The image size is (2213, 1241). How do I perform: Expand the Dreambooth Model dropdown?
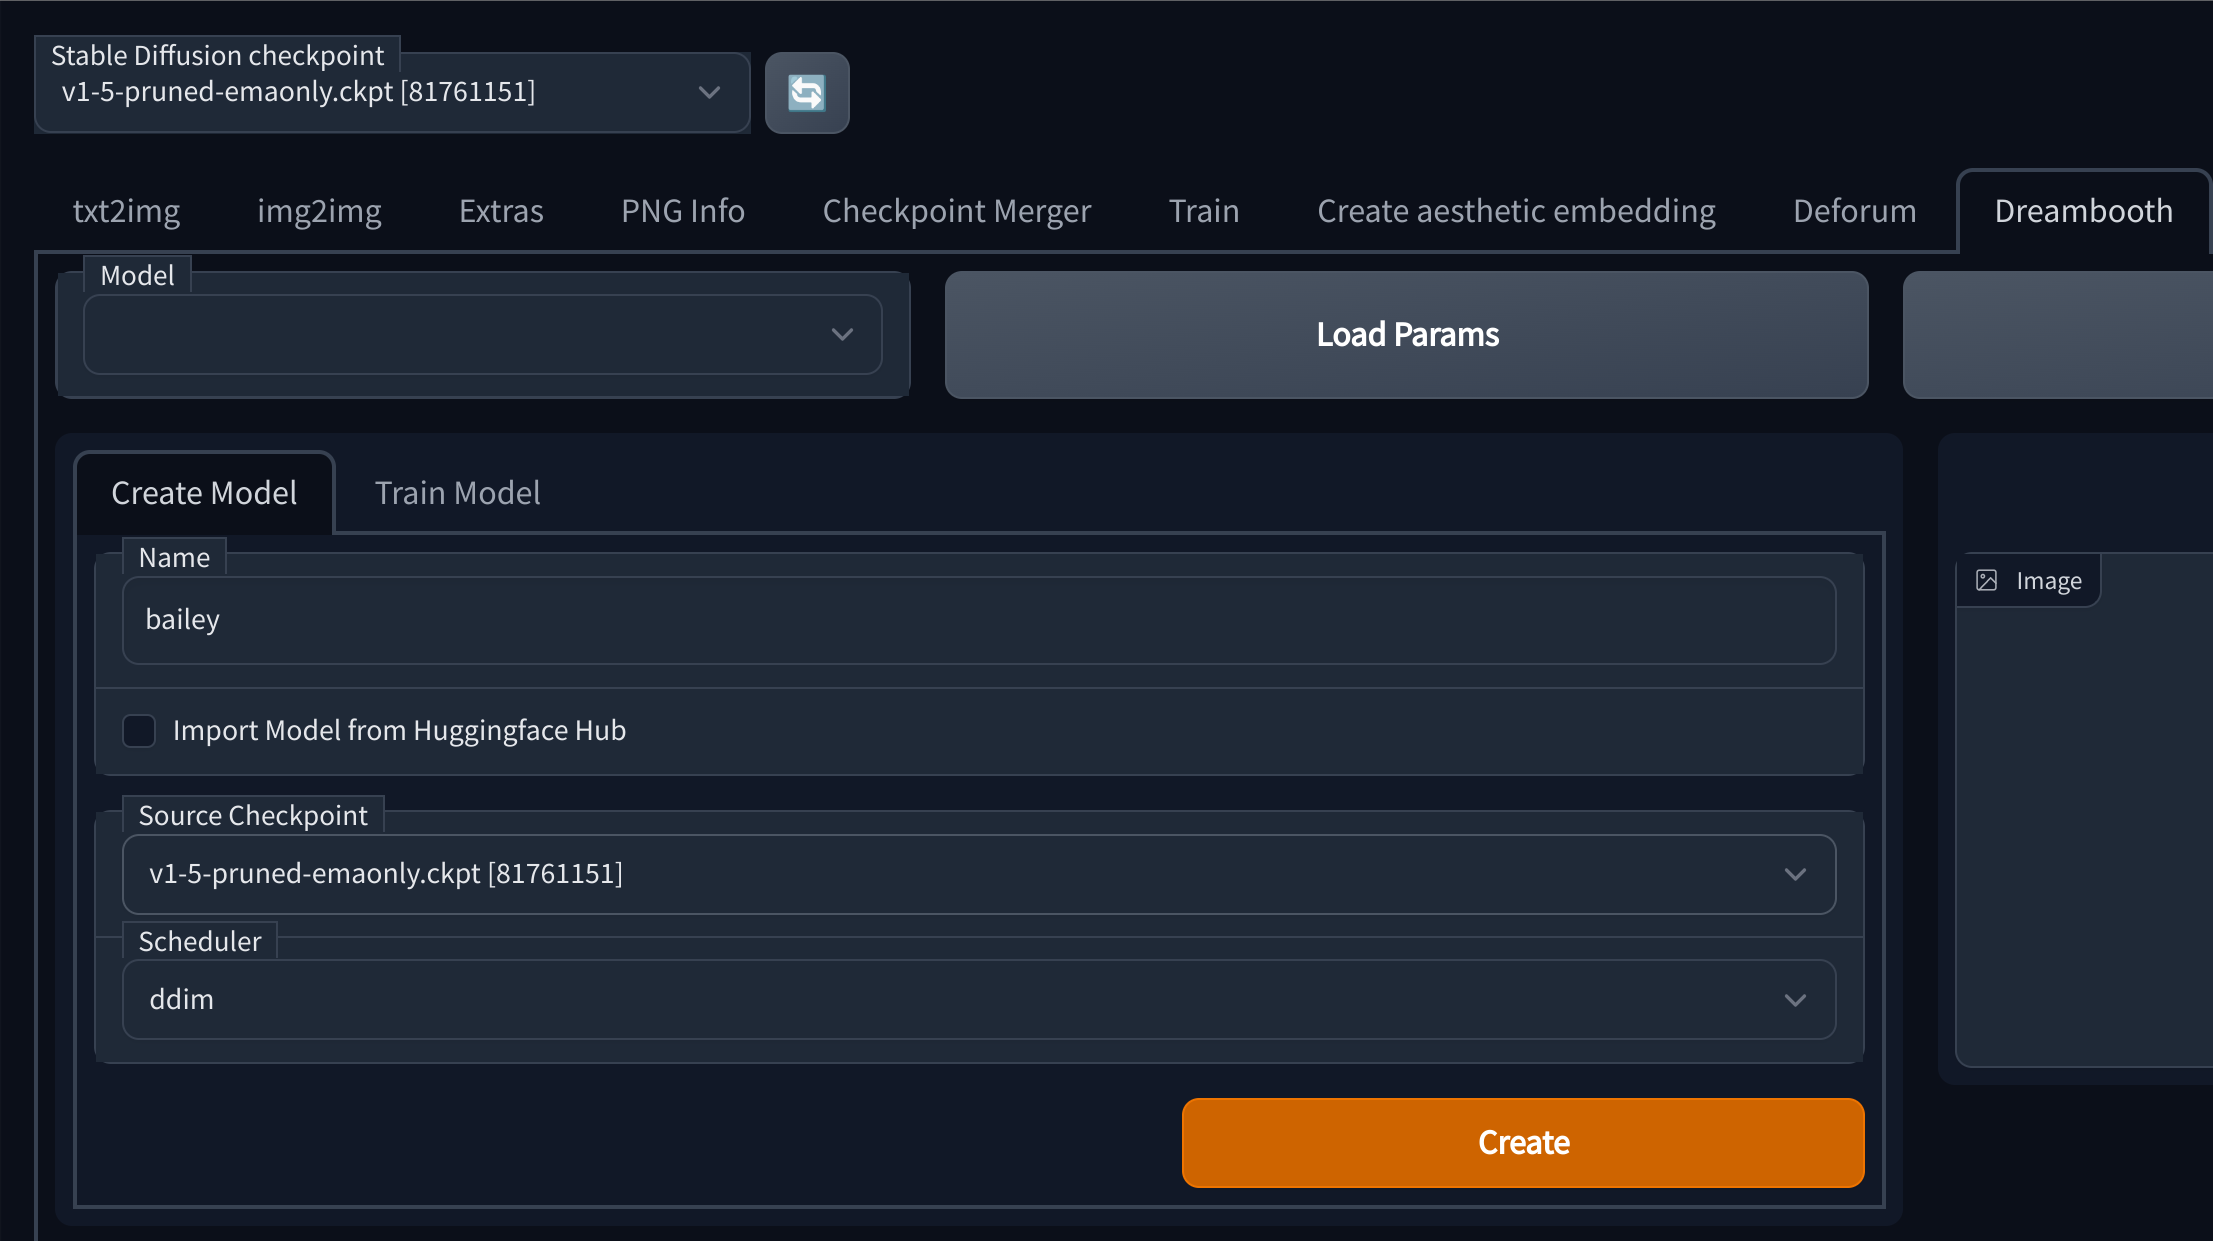[482, 334]
